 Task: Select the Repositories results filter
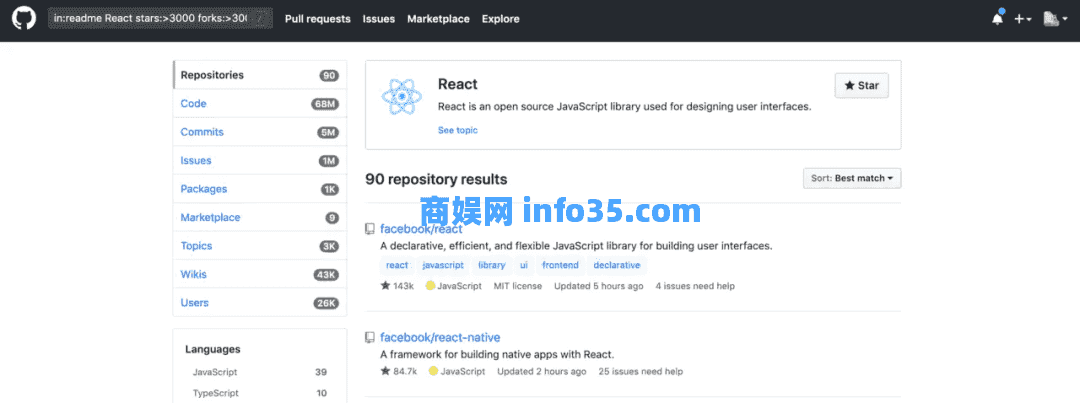click(x=260, y=75)
